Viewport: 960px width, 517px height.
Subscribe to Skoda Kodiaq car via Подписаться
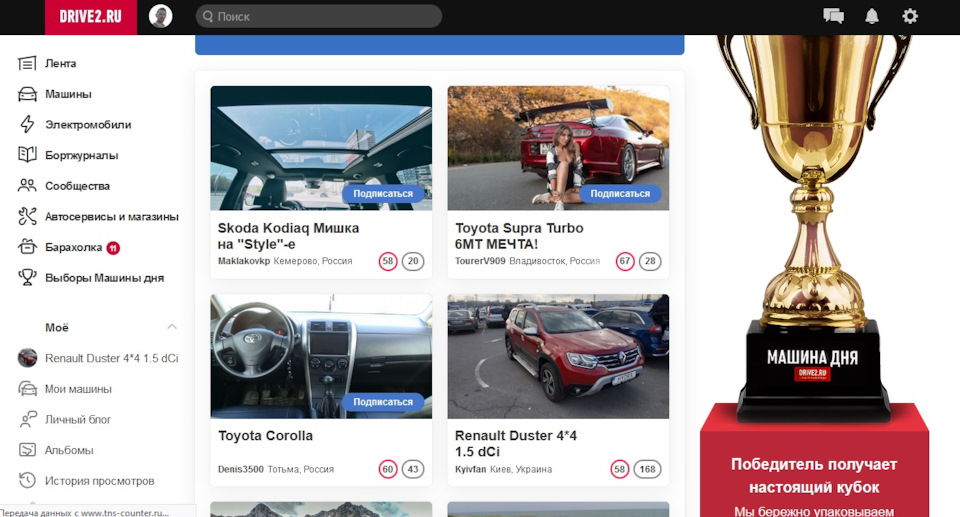coord(383,194)
